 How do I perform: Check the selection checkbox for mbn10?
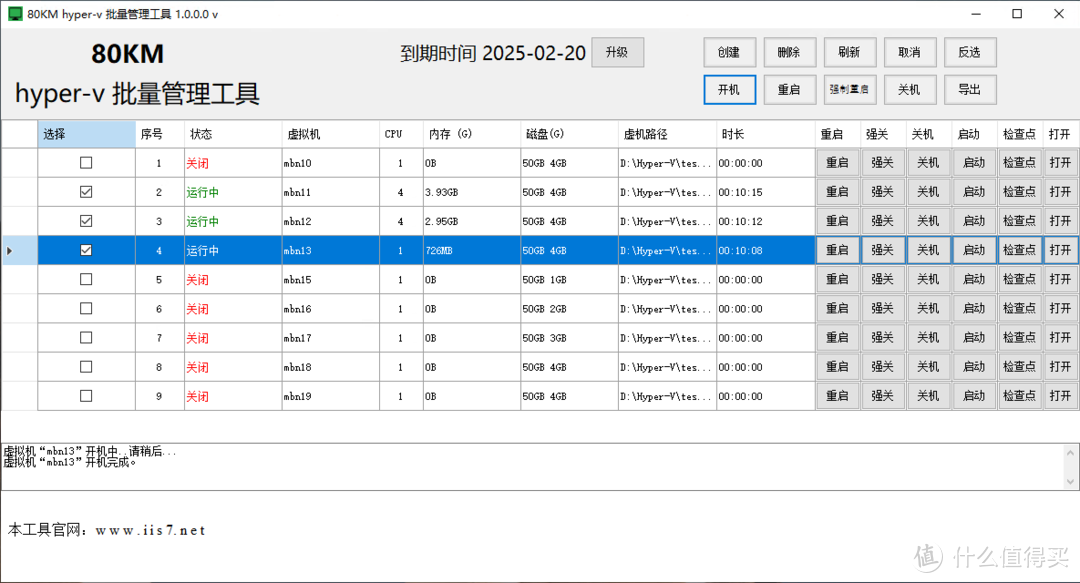86,162
